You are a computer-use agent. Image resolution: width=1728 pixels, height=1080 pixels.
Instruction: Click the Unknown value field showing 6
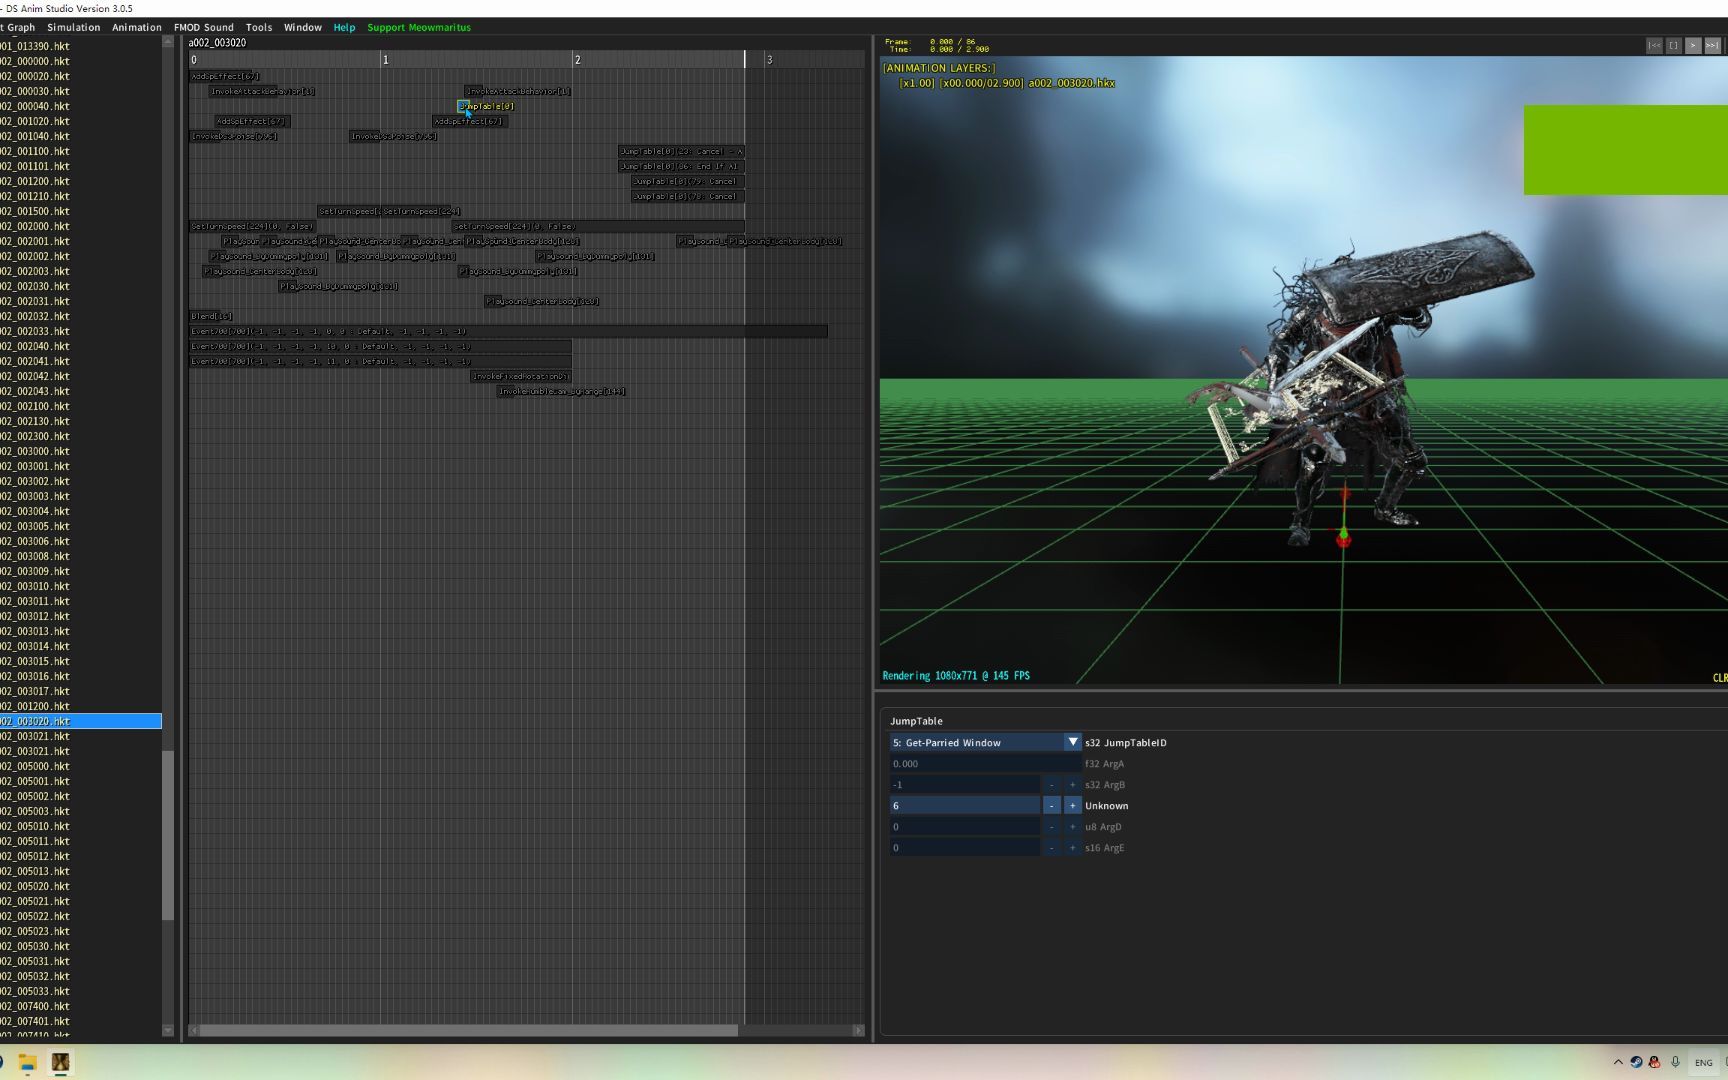click(965, 805)
